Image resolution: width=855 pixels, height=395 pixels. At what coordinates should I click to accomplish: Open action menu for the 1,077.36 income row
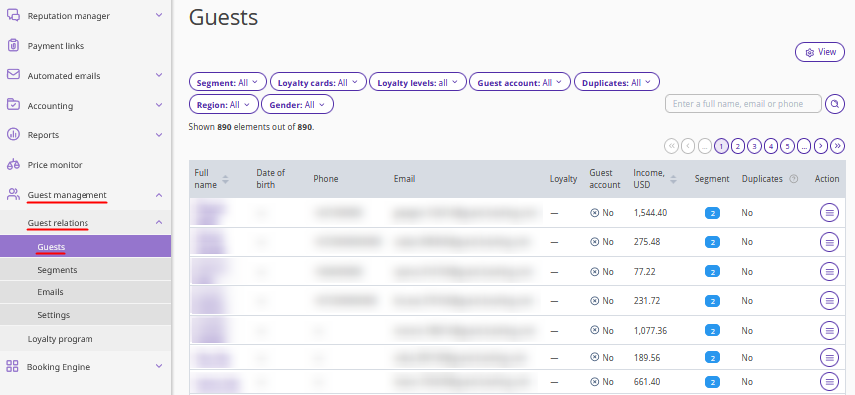[x=829, y=330]
